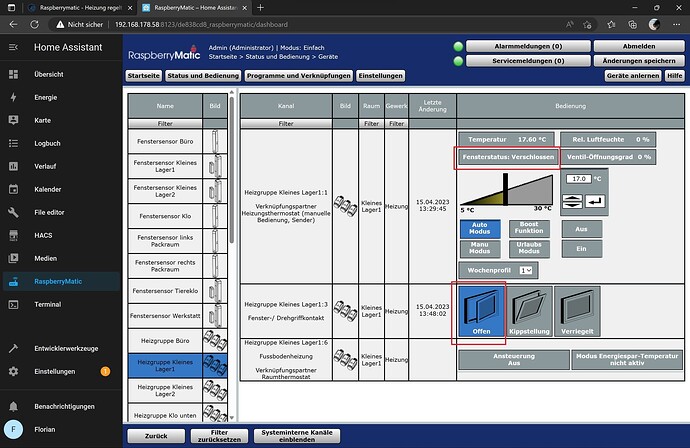This screenshot has width=690, height=448.
Task: Open the Karte map view
Action: pyautogui.click(x=43, y=120)
